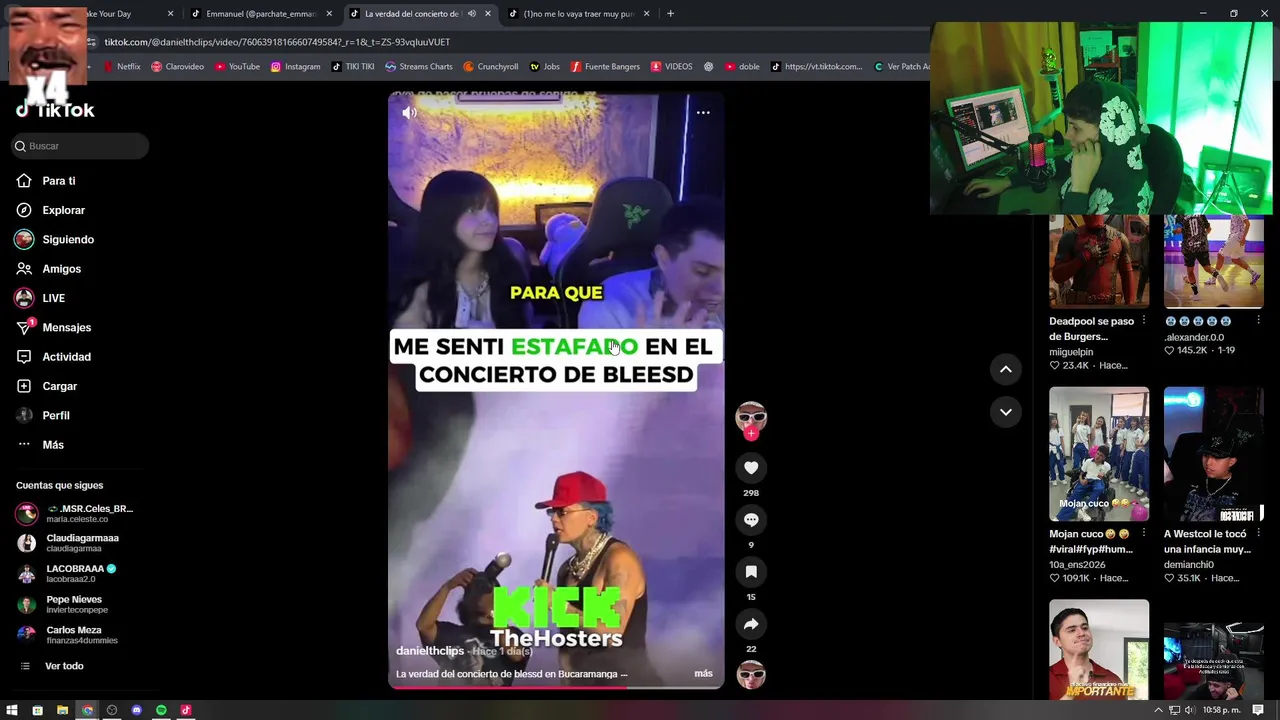
Task: Open Netflix bookmark
Action: click(122, 67)
